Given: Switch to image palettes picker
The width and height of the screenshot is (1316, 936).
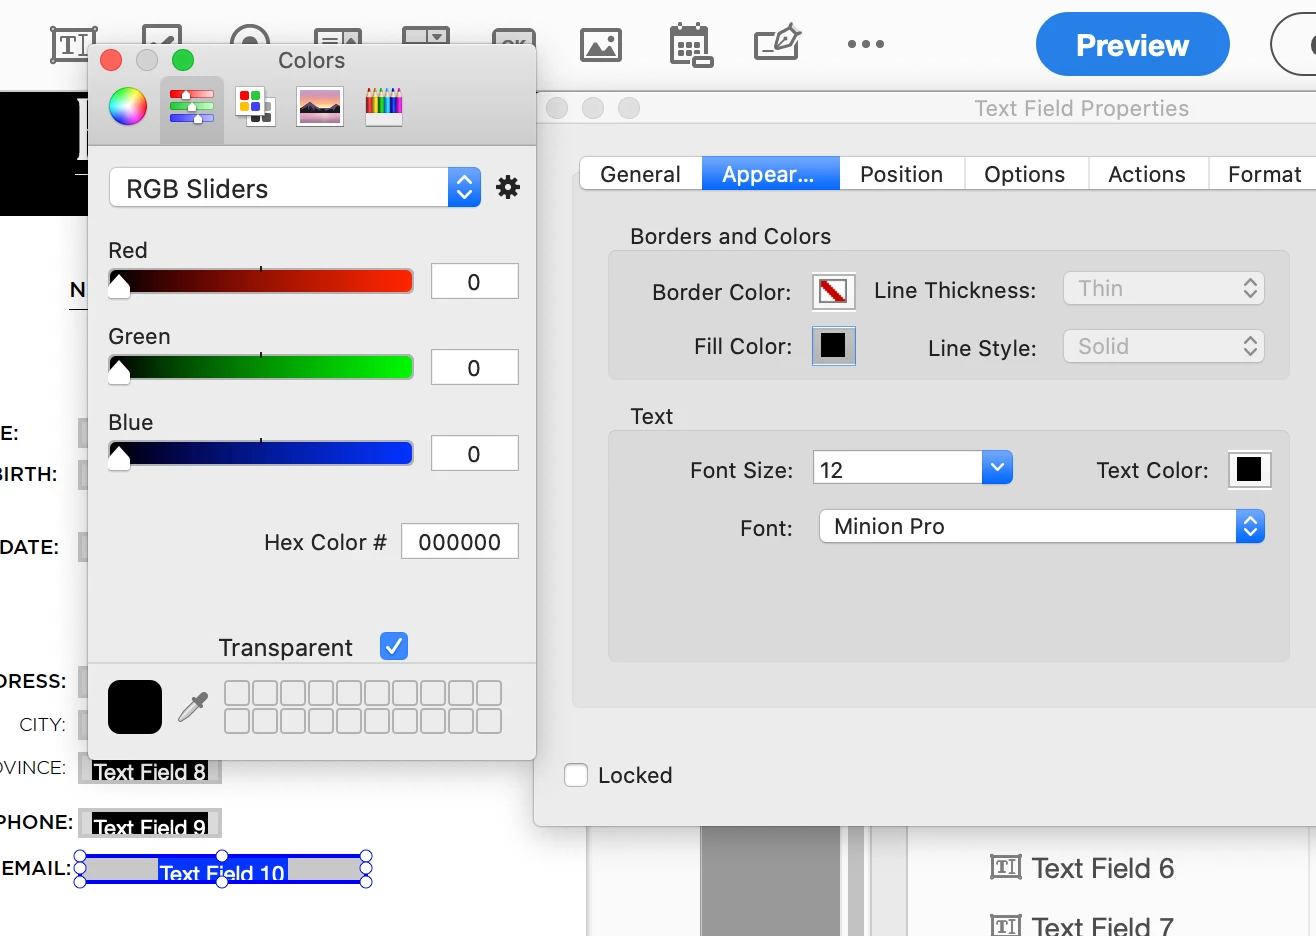Looking at the screenshot, I should 320,106.
